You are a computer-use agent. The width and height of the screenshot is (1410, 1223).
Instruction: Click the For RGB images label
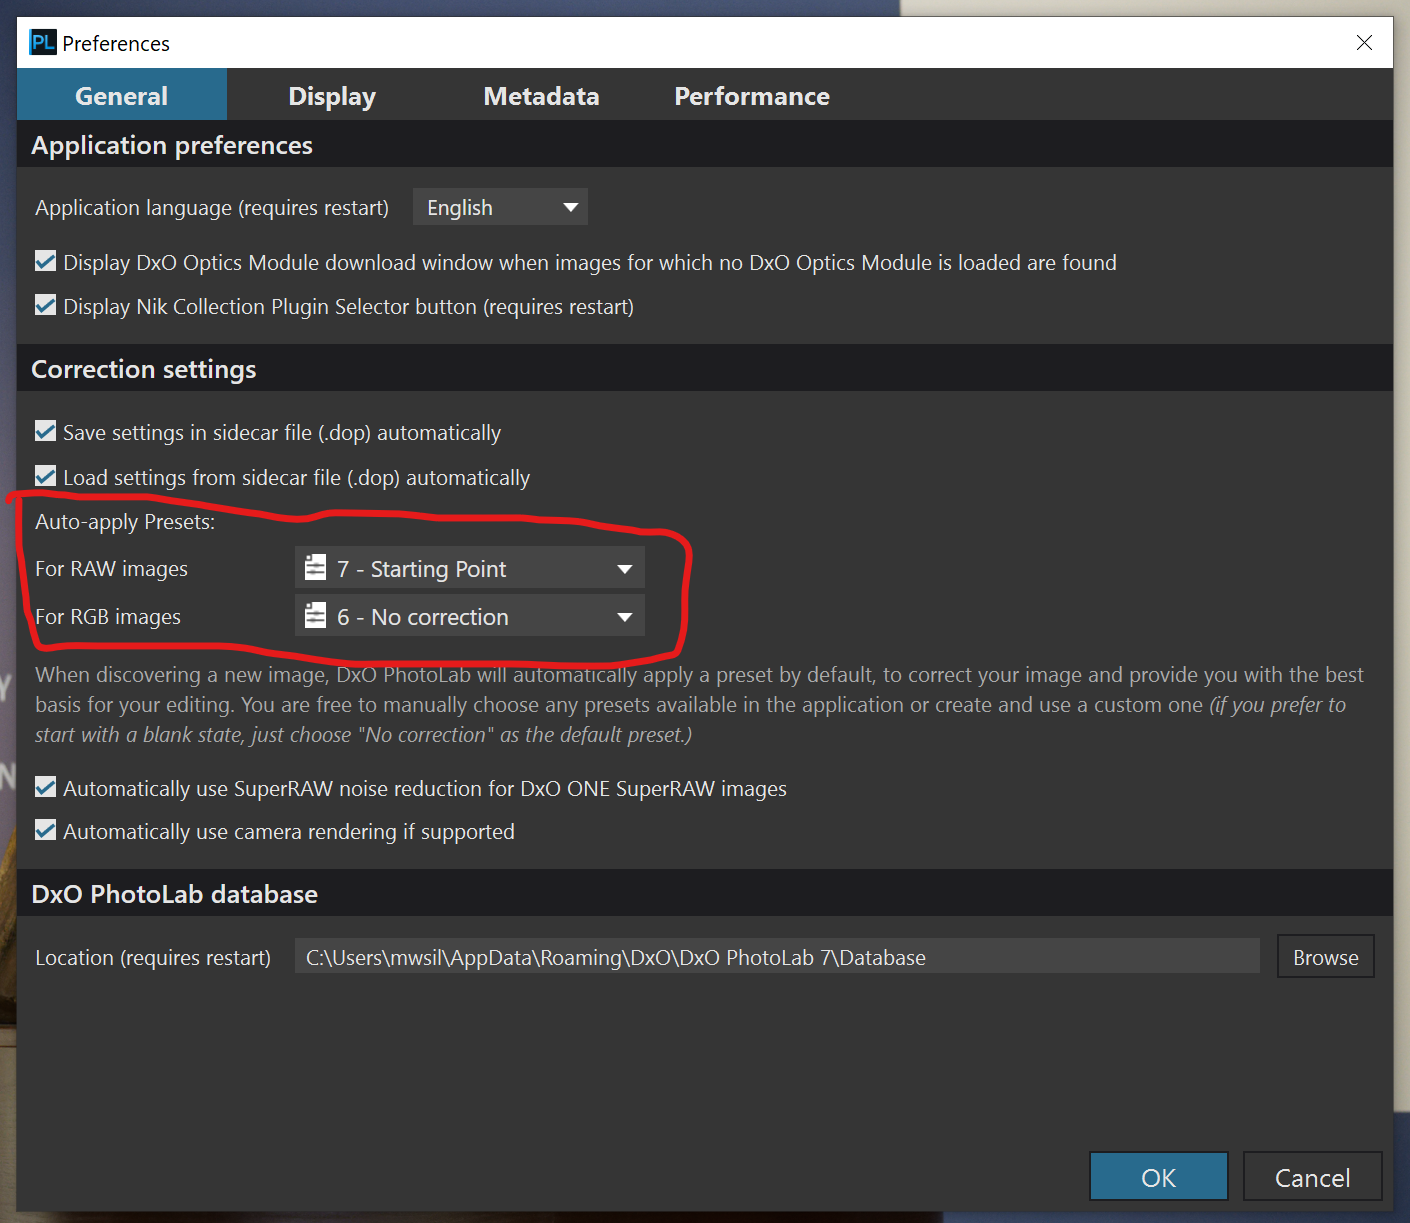(x=108, y=616)
